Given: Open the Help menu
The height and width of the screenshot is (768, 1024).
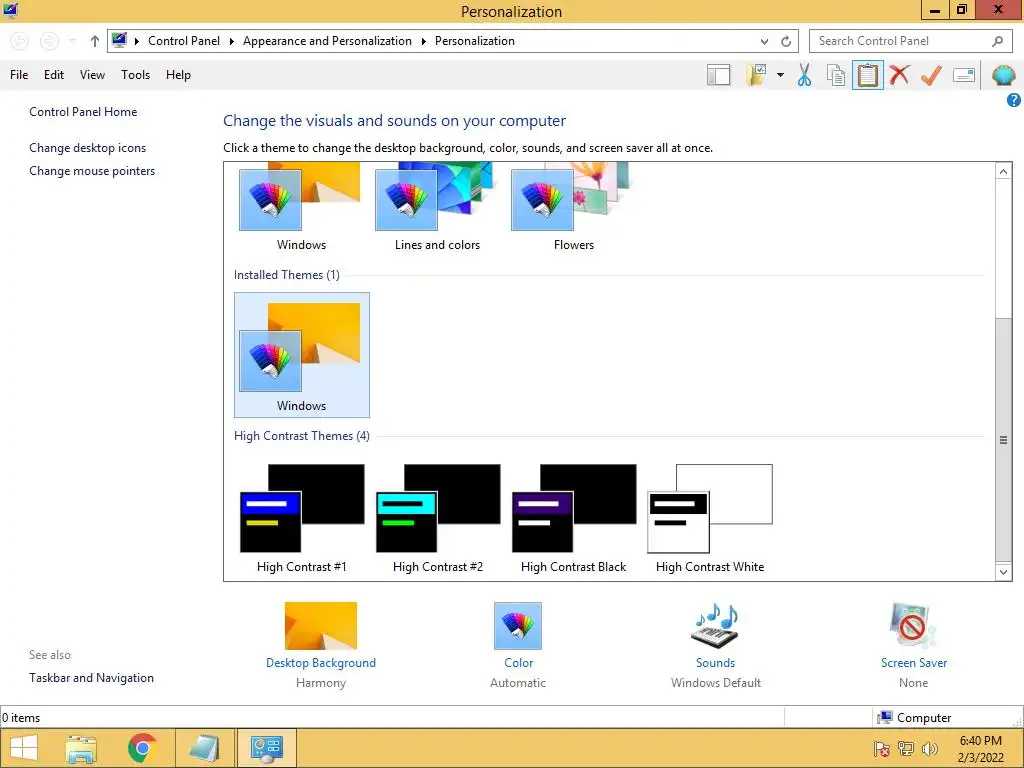Looking at the screenshot, I should point(178,74).
